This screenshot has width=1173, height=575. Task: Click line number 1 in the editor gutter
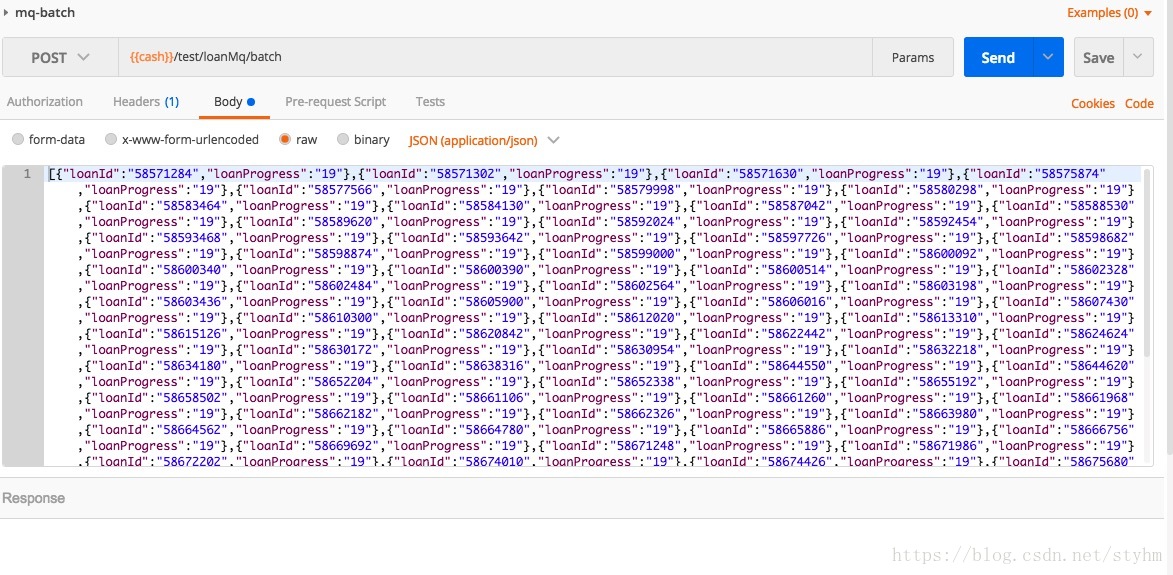click(x=28, y=174)
